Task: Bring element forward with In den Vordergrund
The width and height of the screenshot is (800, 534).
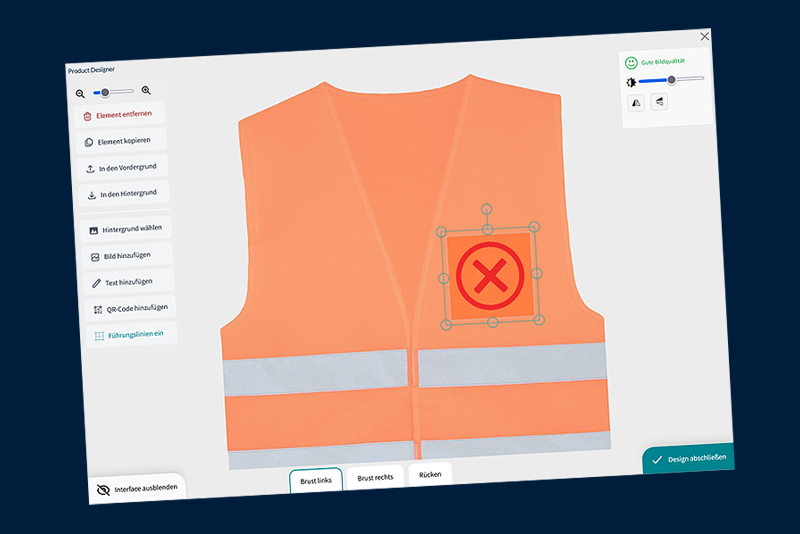Action: click(x=124, y=167)
